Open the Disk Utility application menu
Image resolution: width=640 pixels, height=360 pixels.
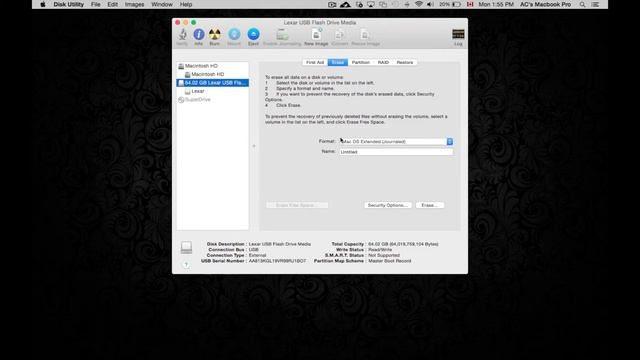pyautogui.click(x=69, y=4)
